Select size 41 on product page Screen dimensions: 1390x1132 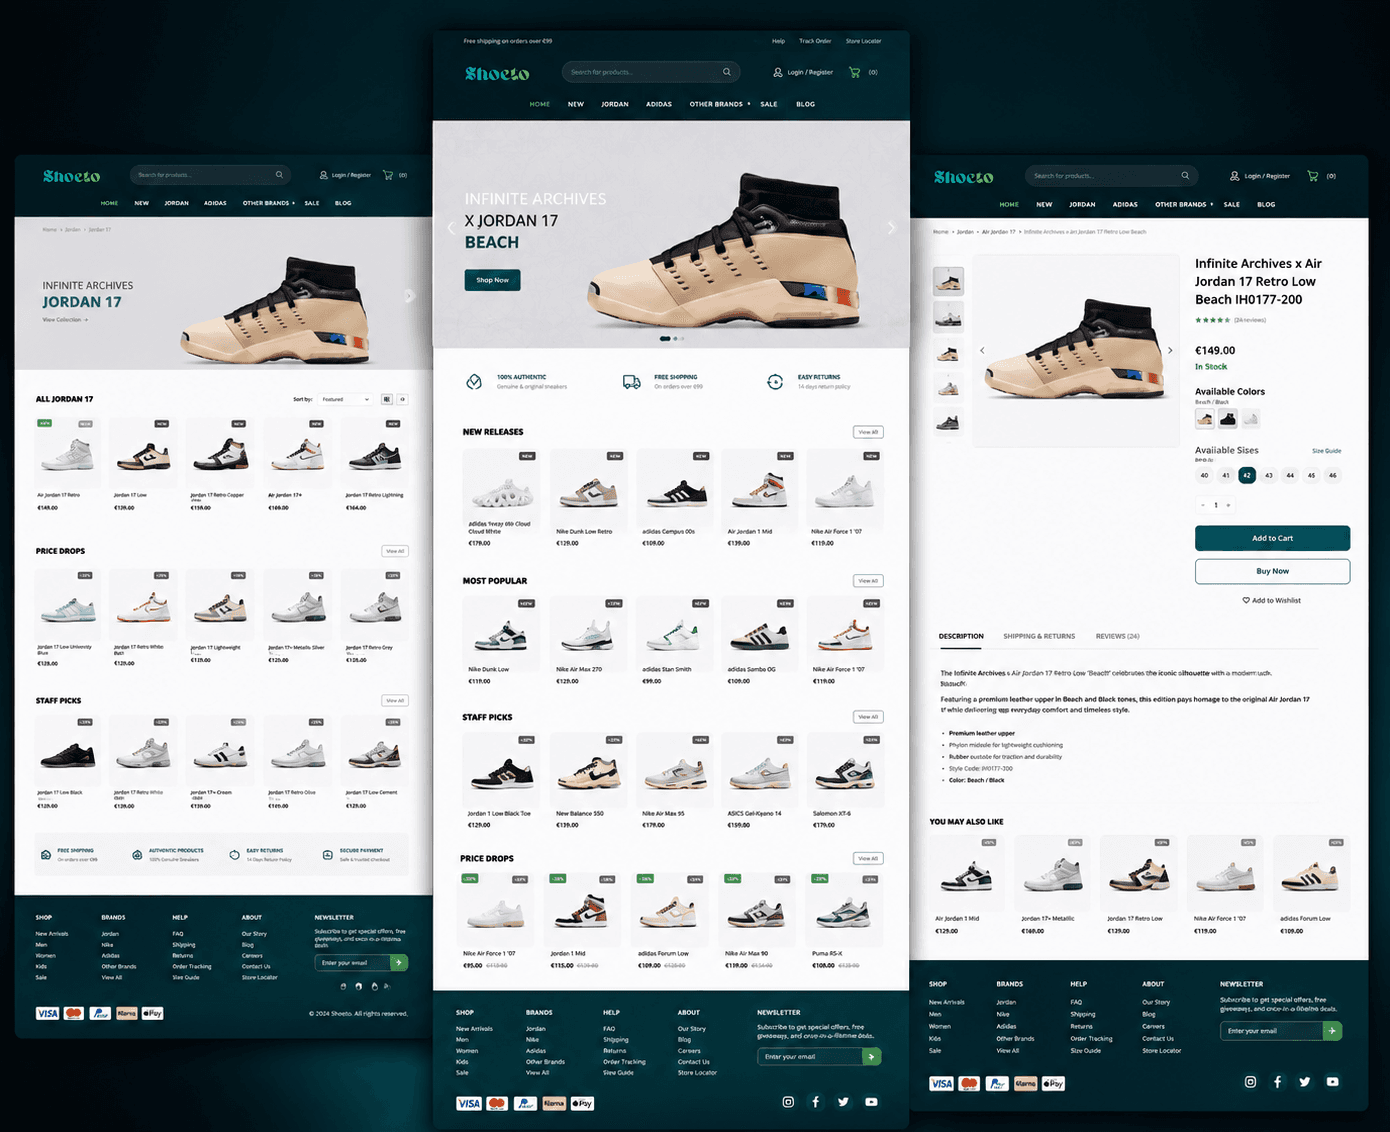click(x=1226, y=476)
